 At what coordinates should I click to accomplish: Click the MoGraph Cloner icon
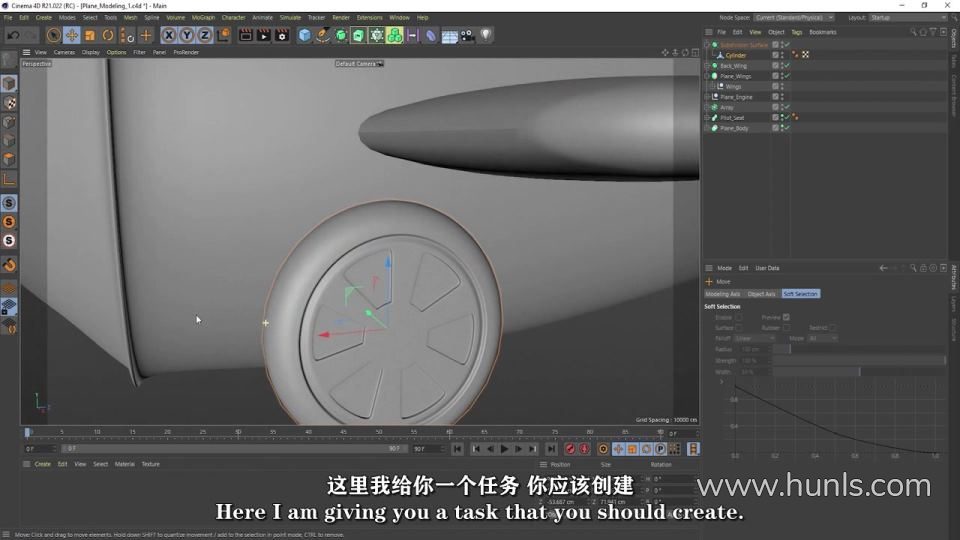click(395, 36)
